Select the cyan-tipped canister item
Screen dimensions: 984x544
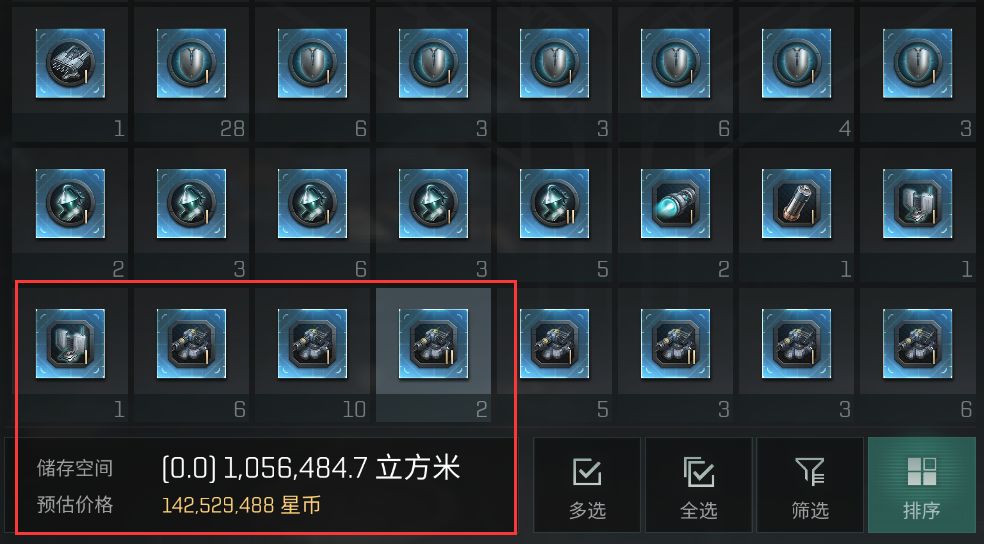click(676, 215)
